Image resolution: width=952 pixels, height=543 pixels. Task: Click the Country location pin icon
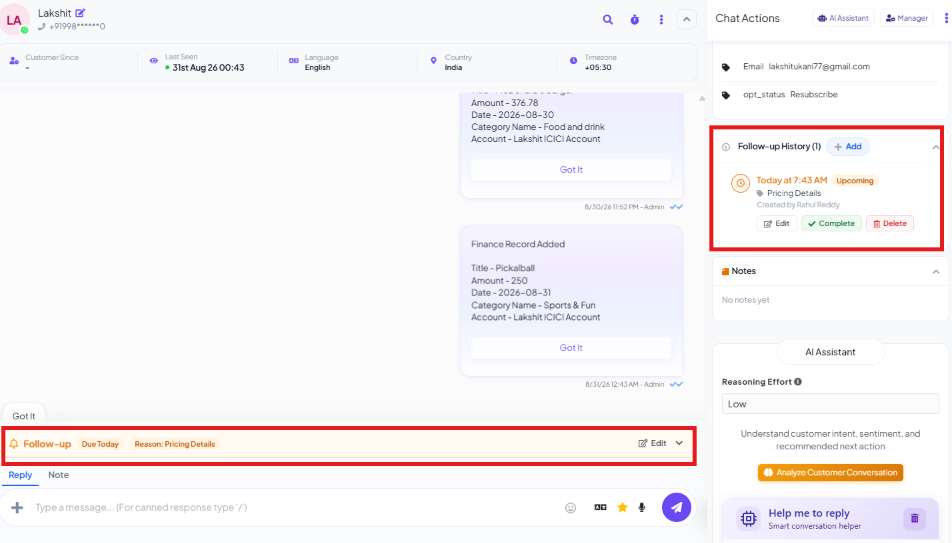[x=434, y=61]
